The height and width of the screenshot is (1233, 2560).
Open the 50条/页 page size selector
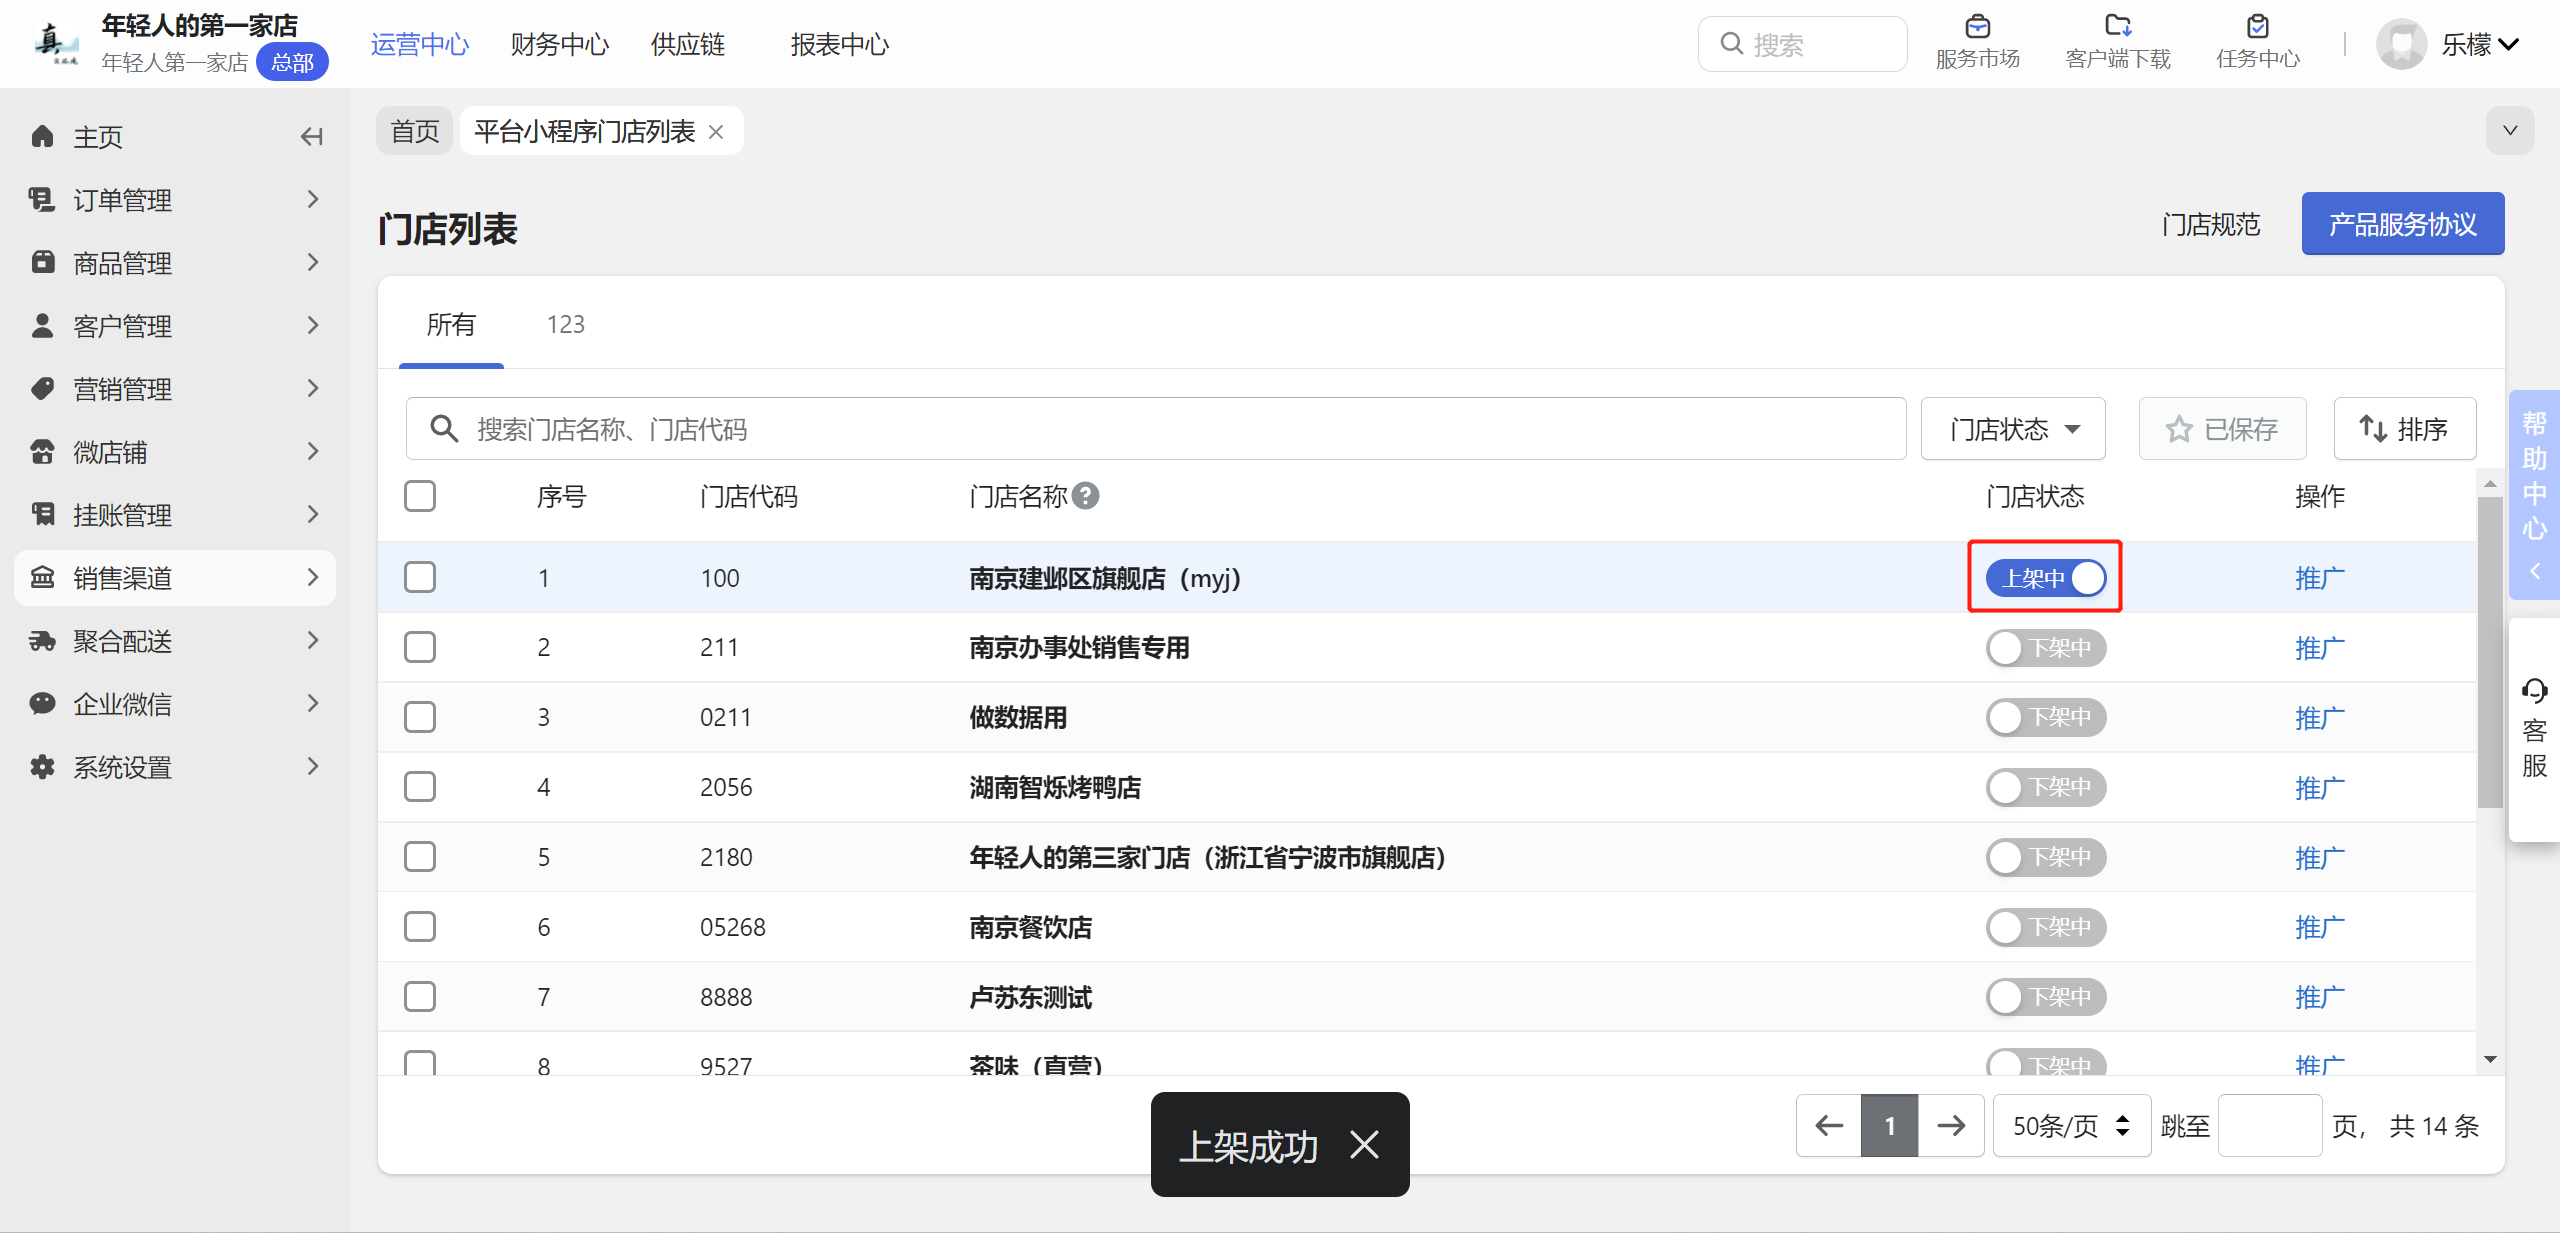2071,1126
